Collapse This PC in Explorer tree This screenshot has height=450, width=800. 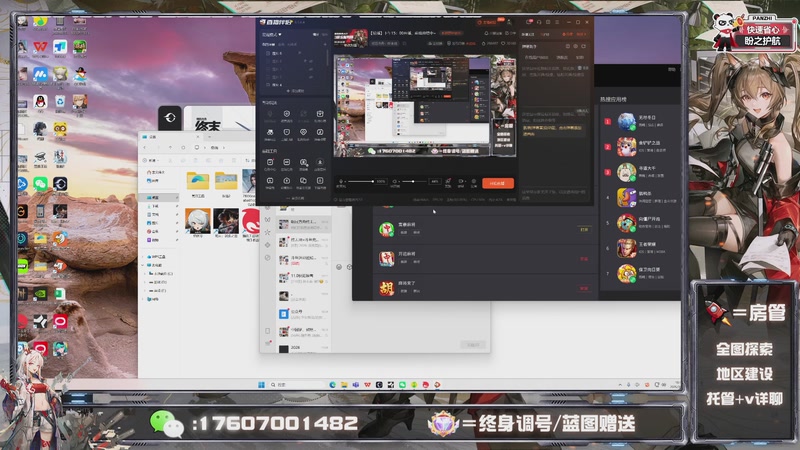pyautogui.click(x=142, y=265)
